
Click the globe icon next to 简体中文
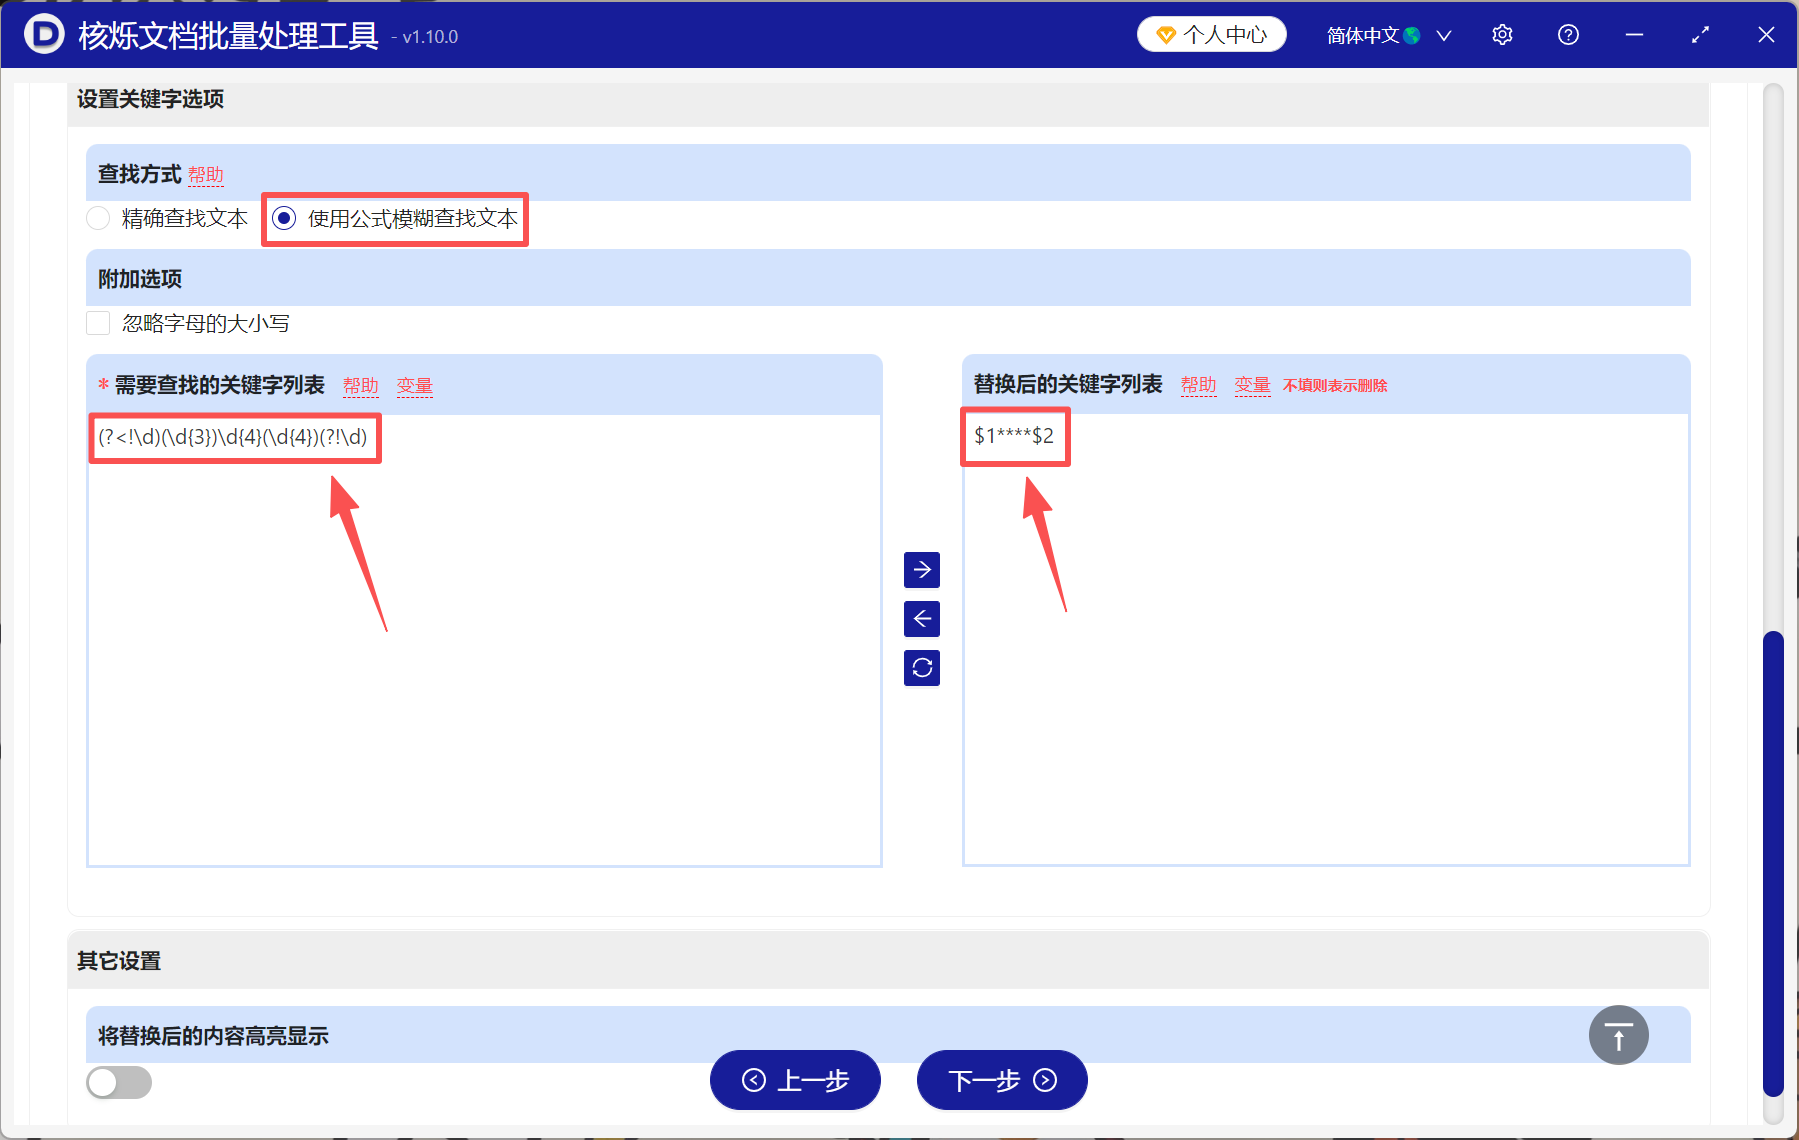[1412, 34]
